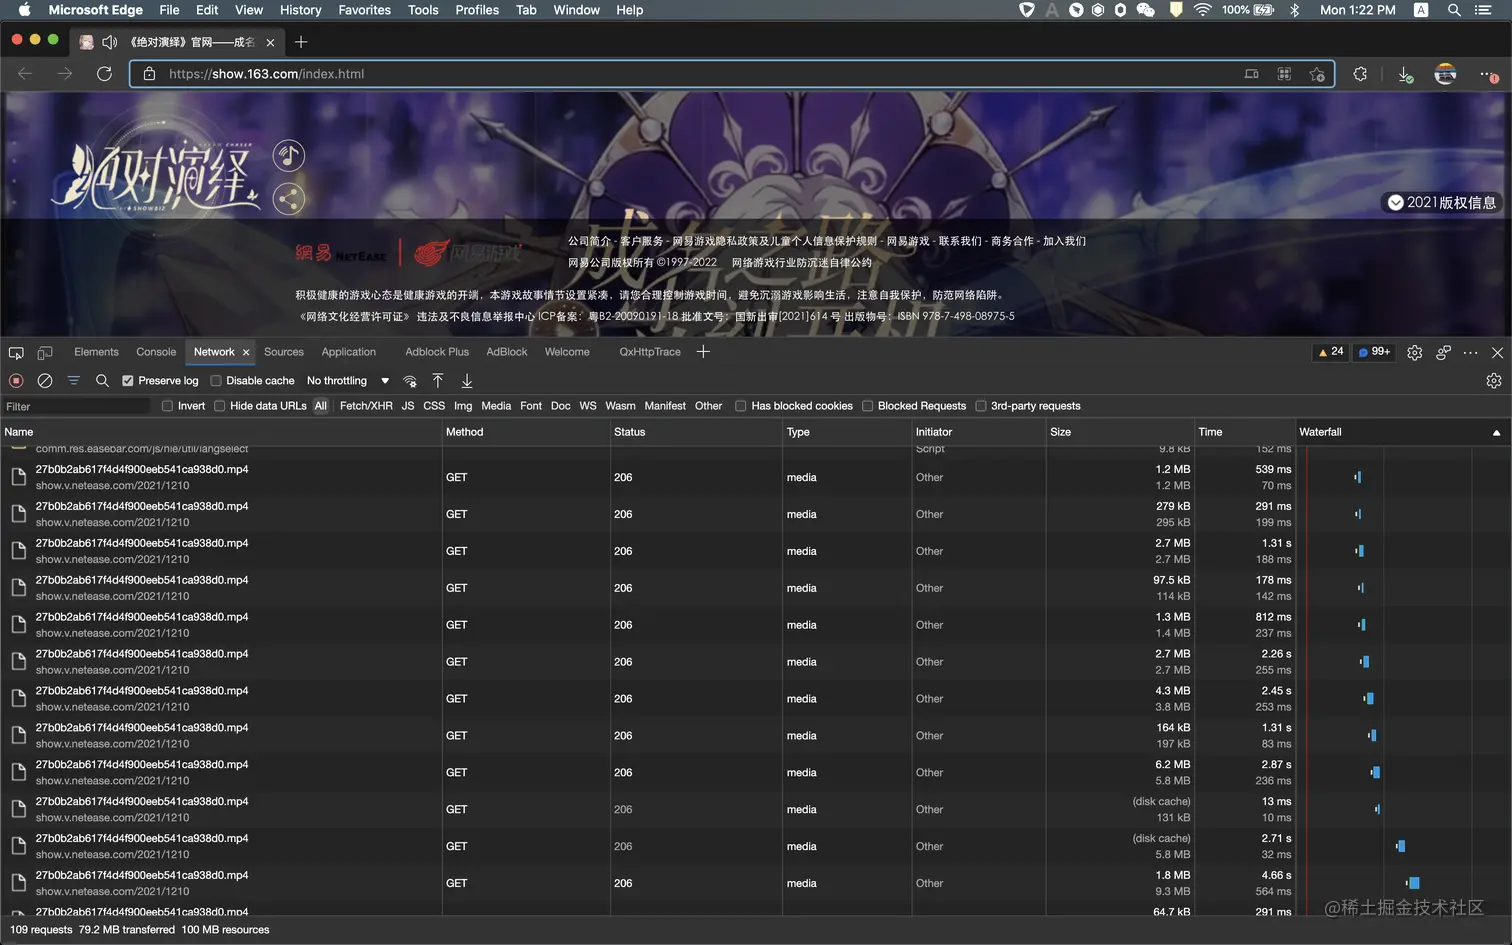Click the network Filter text field
Screen dimensions: 1512x945
tap(76, 406)
